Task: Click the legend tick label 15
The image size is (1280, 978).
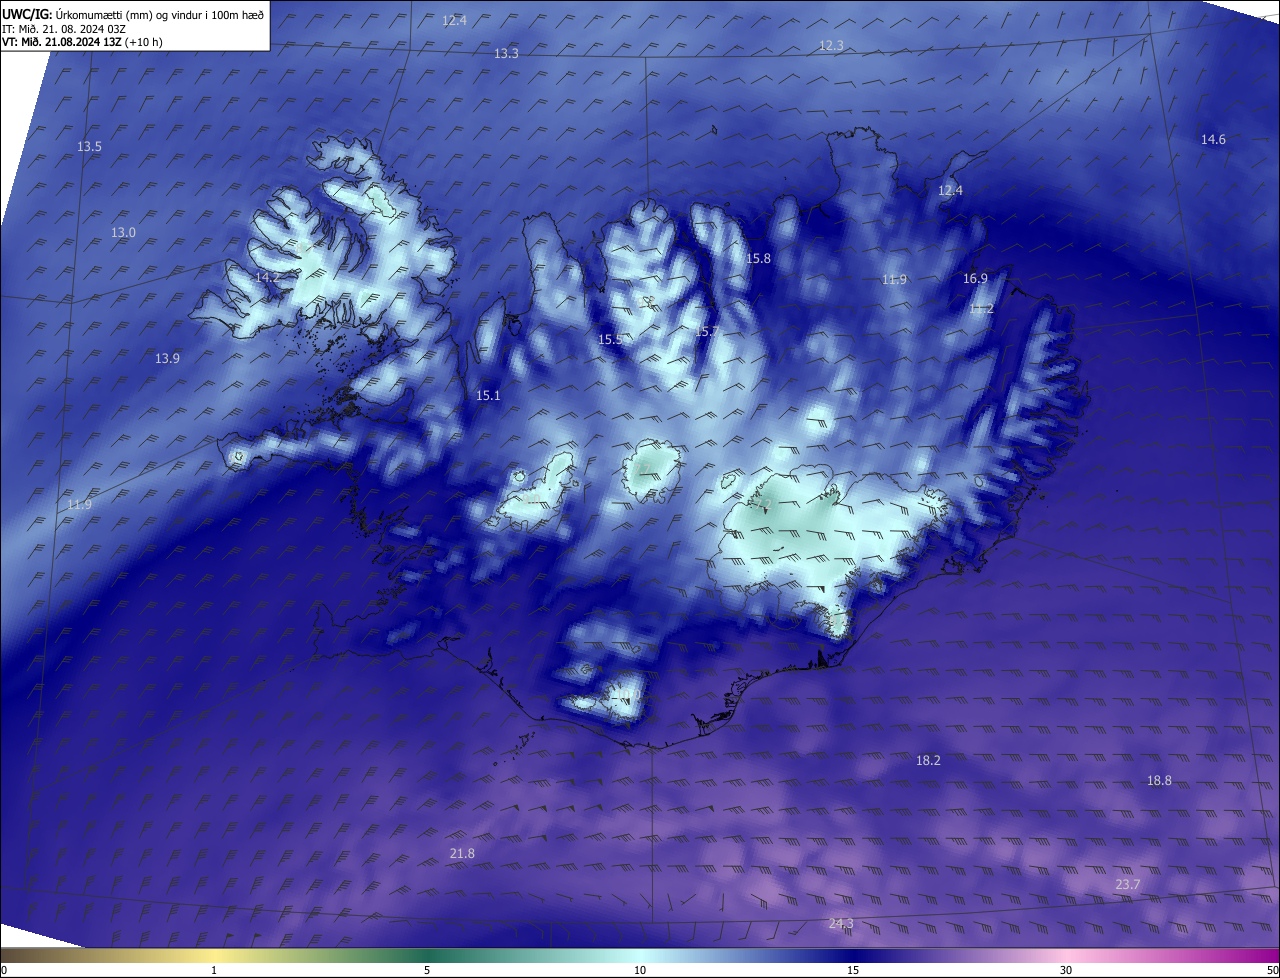Action: (x=853, y=971)
